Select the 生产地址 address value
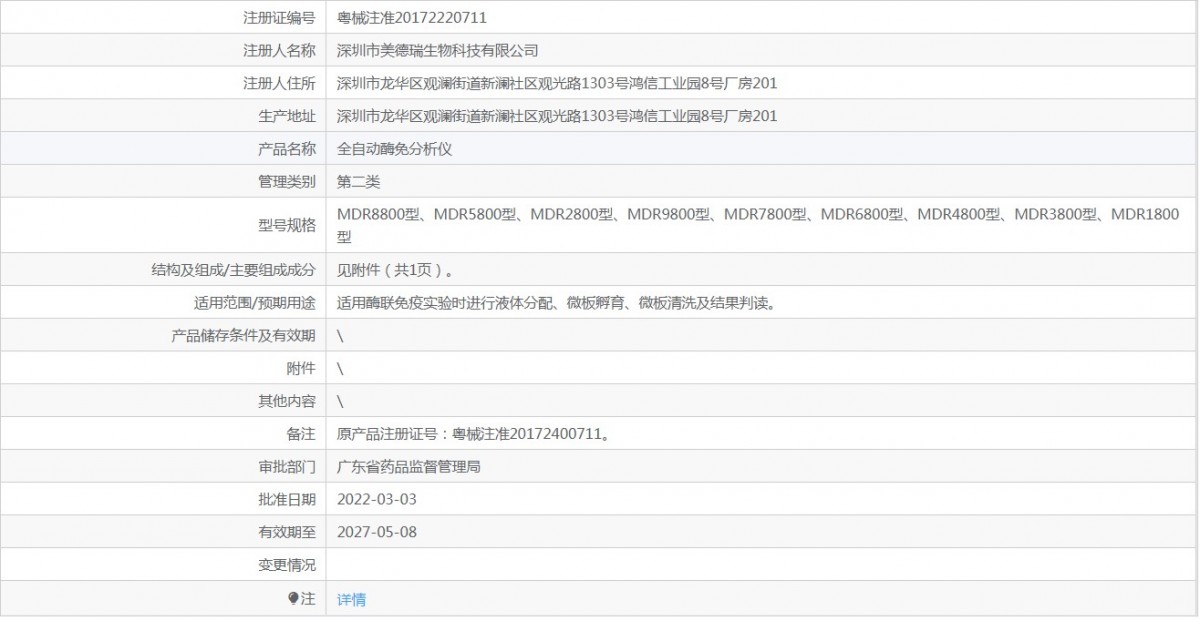Screen dimensions: 1200x621 pos(557,116)
